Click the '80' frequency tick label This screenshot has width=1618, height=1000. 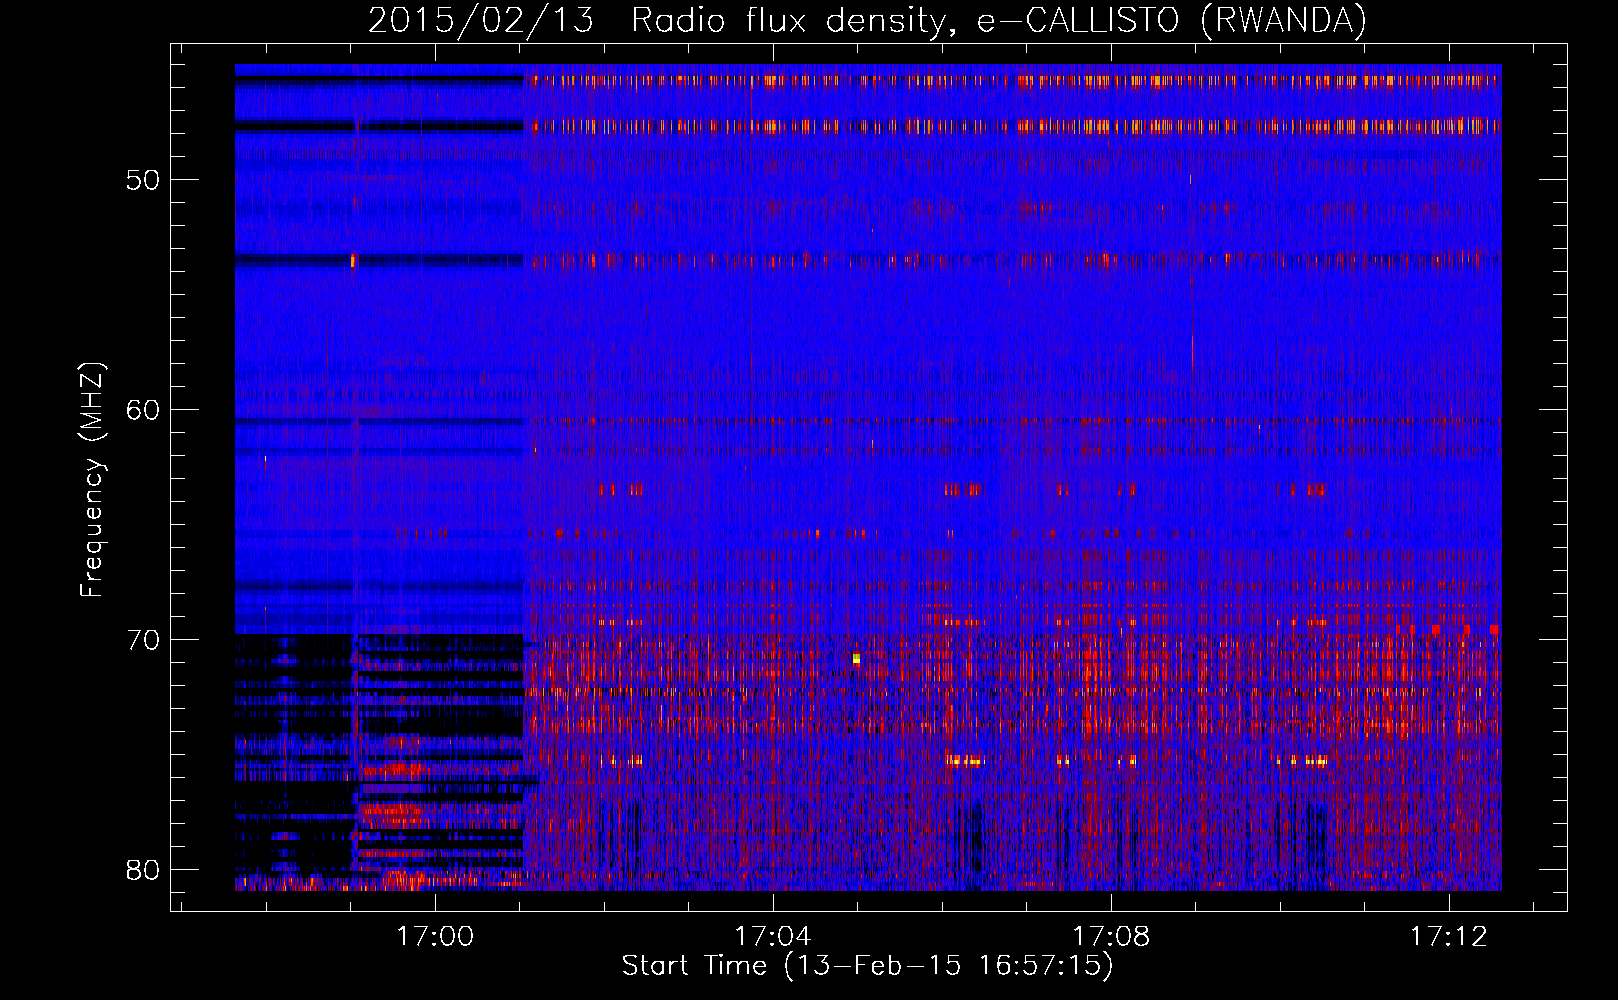[143, 870]
